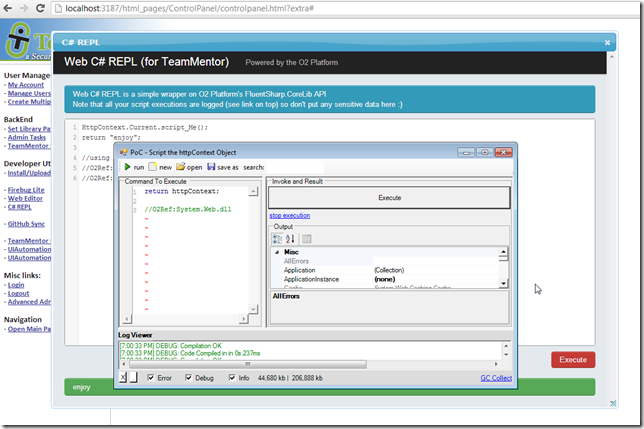Click the GC Collect link
This screenshot has width=644, height=429.
[x=496, y=378]
